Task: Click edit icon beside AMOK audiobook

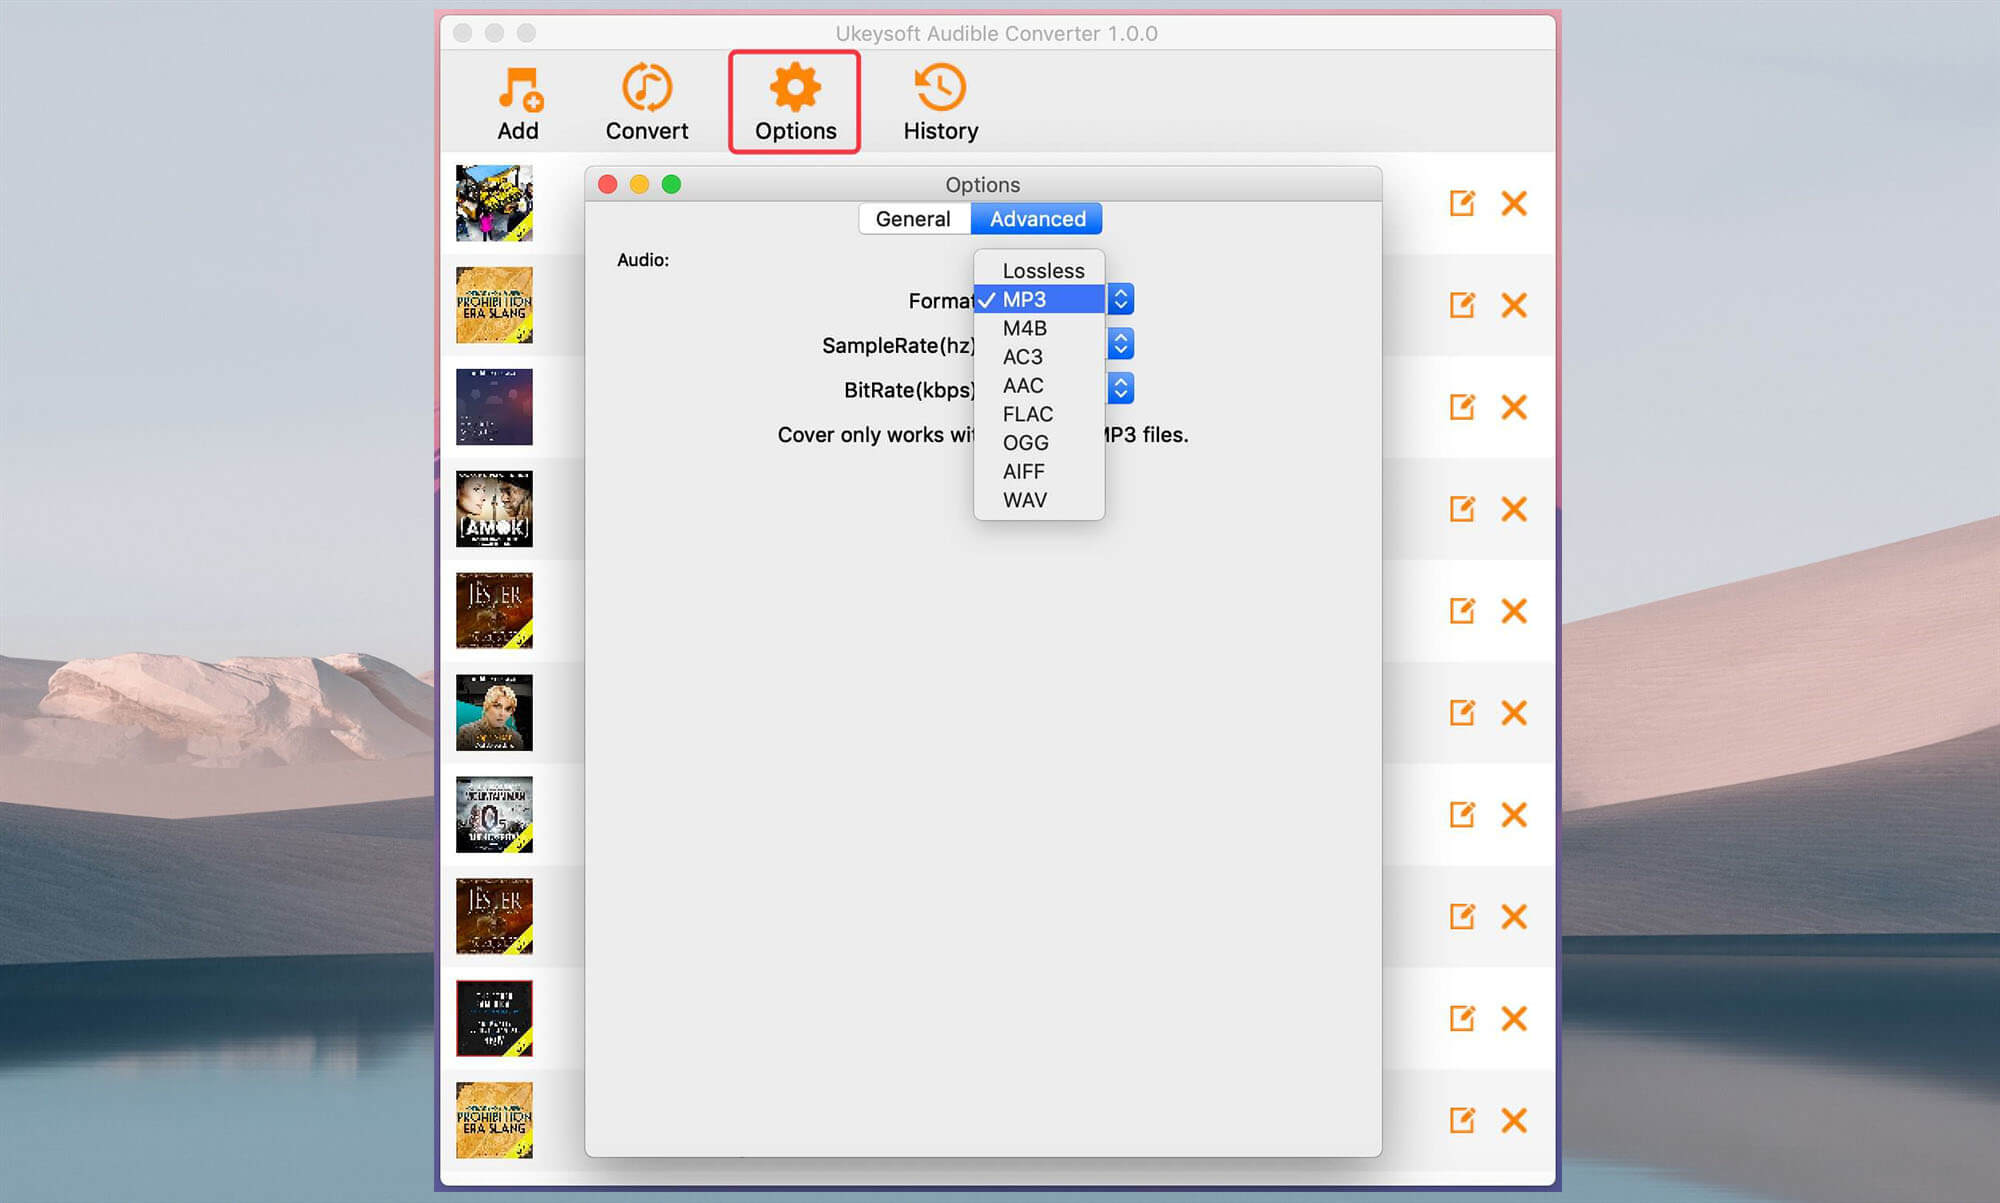Action: point(1462,509)
